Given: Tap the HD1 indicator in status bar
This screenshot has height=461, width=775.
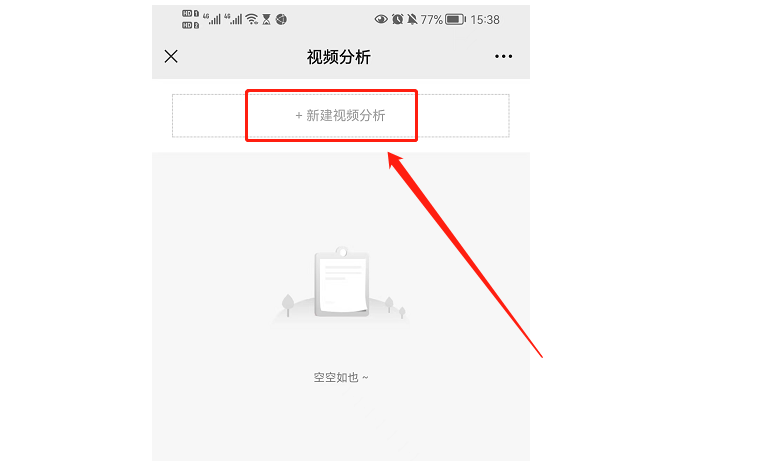Looking at the screenshot, I should pos(190,13).
